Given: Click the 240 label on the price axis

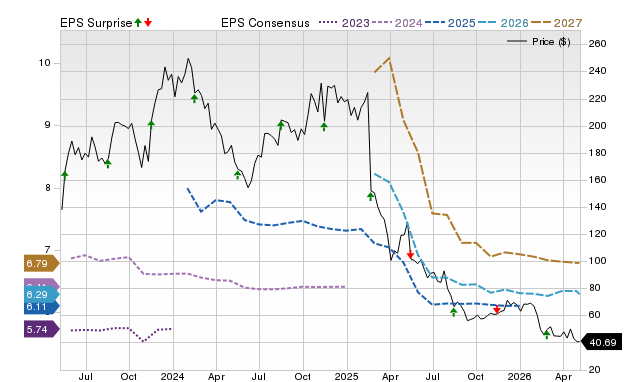Looking at the screenshot, I should 597,71.
